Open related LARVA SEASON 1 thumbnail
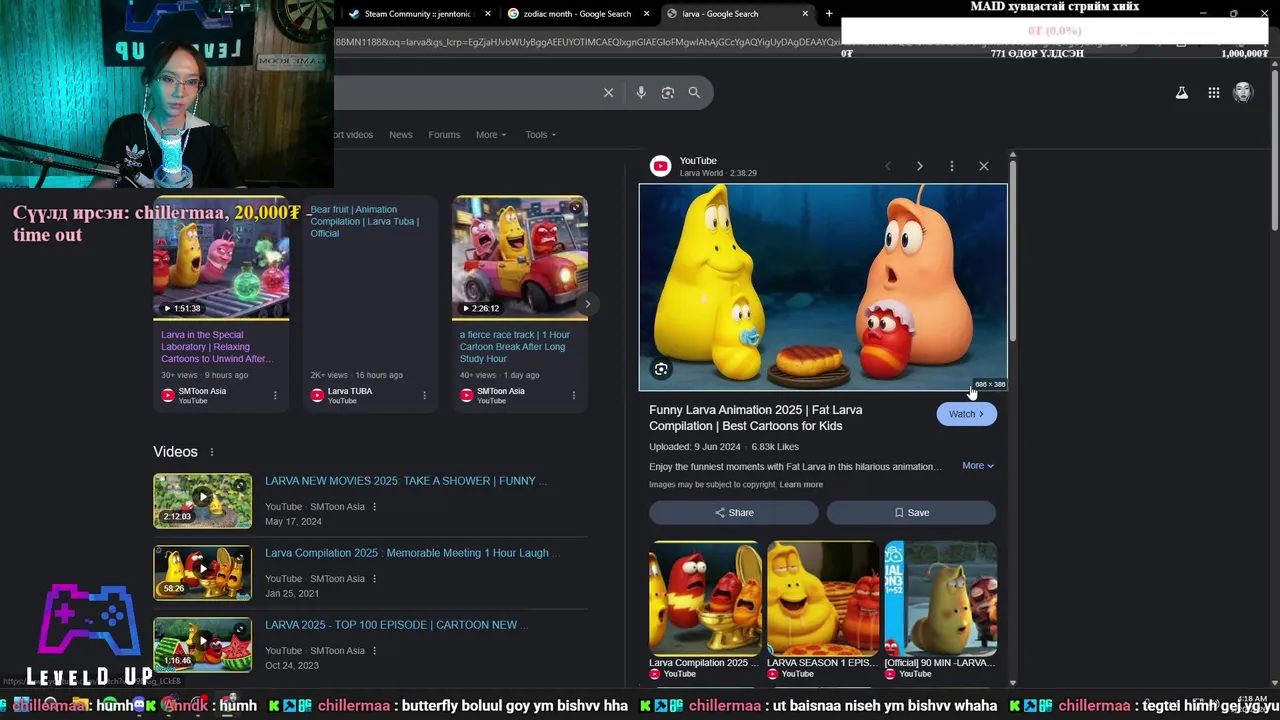This screenshot has width=1280, height=720. tap(823, 598)
